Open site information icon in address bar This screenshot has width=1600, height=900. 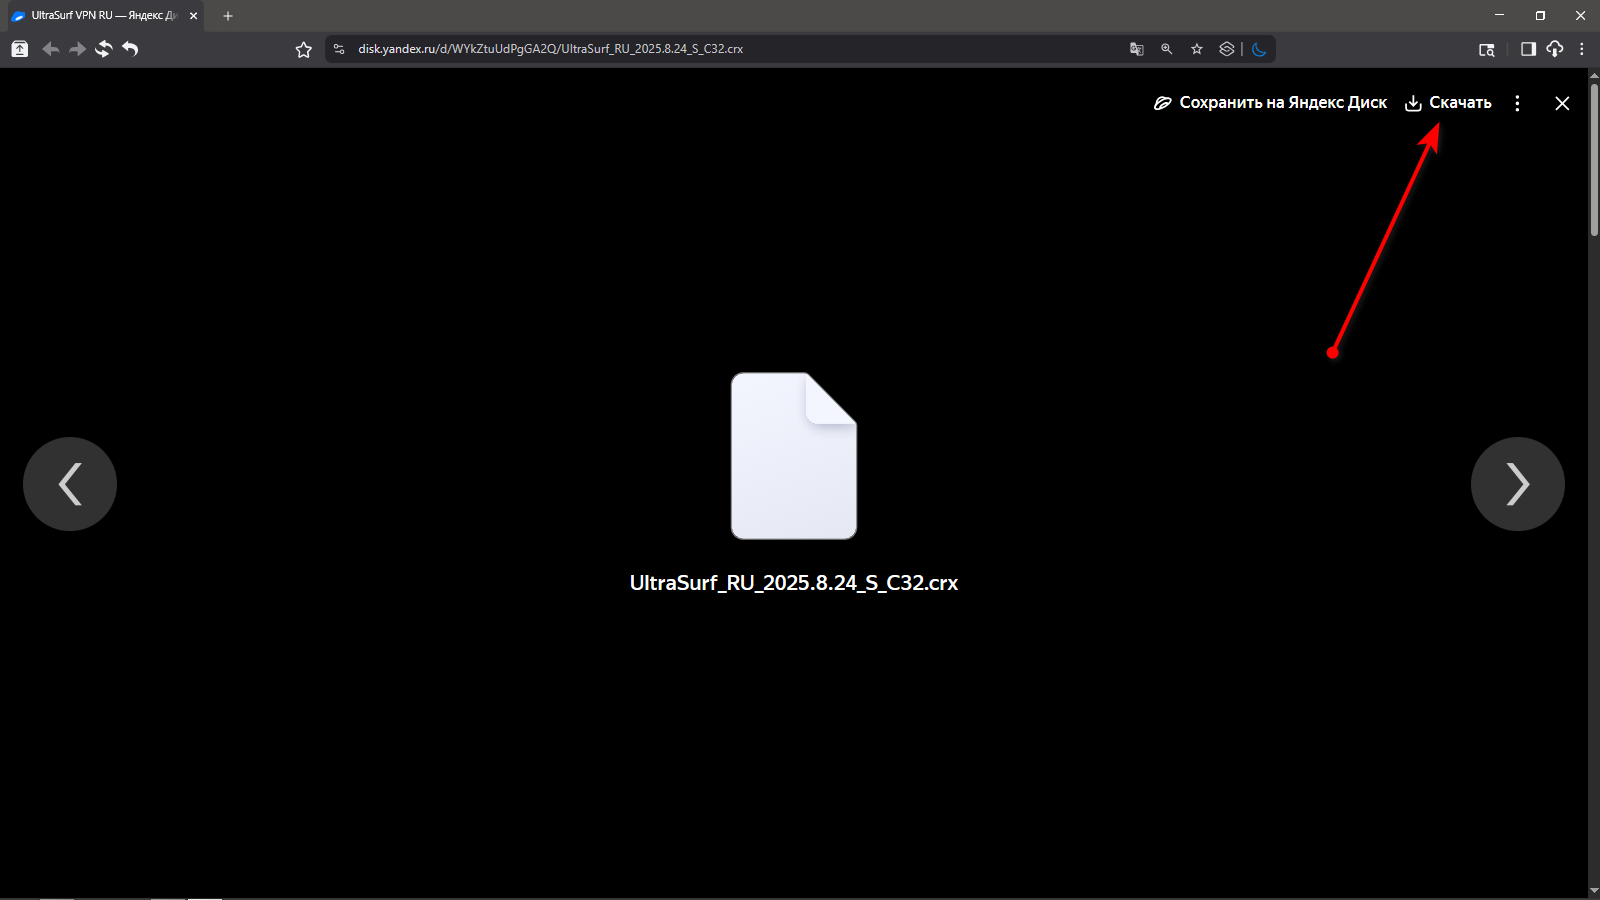(x=339, y=49)
